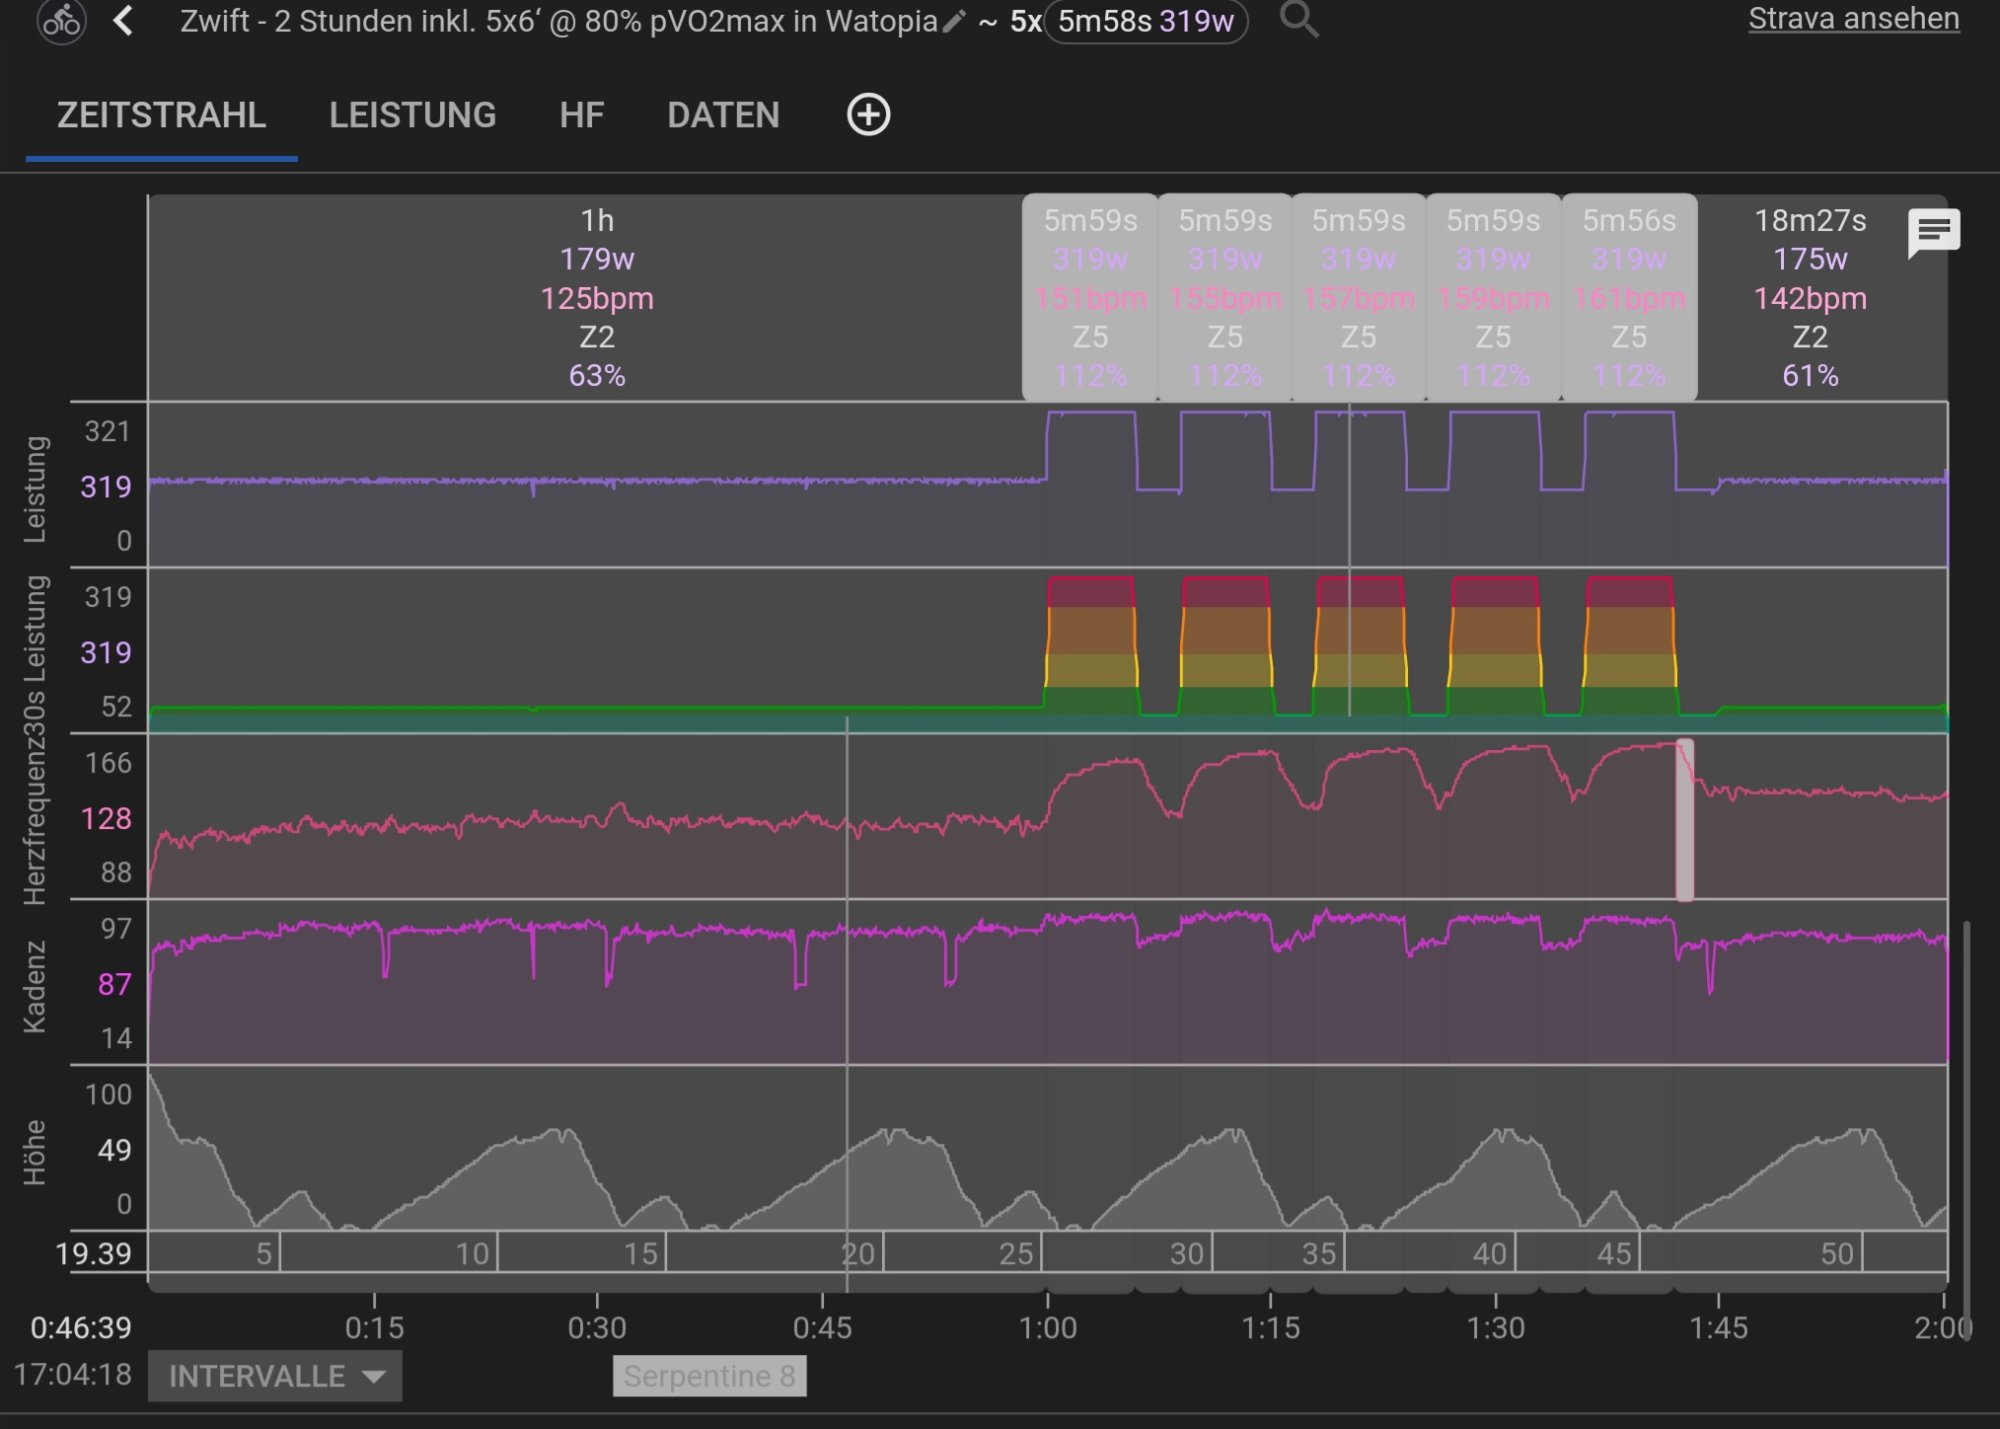Click lap marker 35 on lap bar
The height and width of the screenshot is (1429, 2000).
(x=1319, y=1253)
